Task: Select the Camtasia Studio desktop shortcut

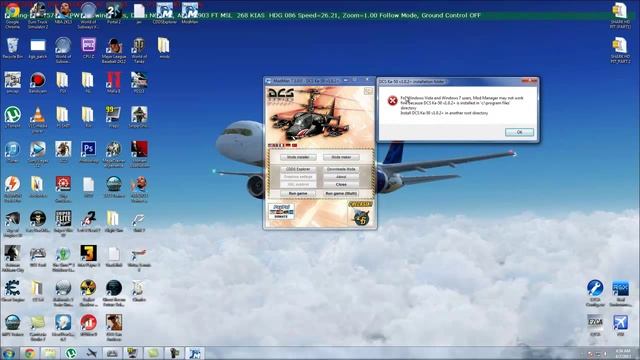Action: pos(38,328)
